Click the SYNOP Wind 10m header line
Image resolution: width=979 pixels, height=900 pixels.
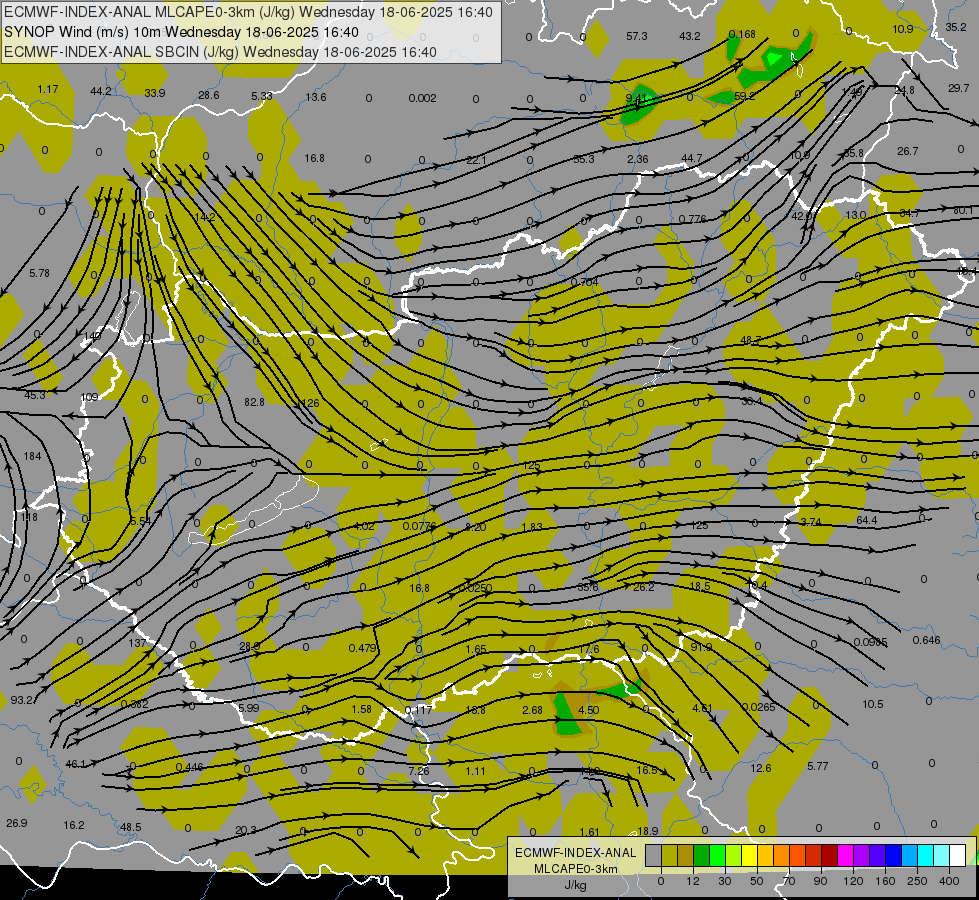181,32
